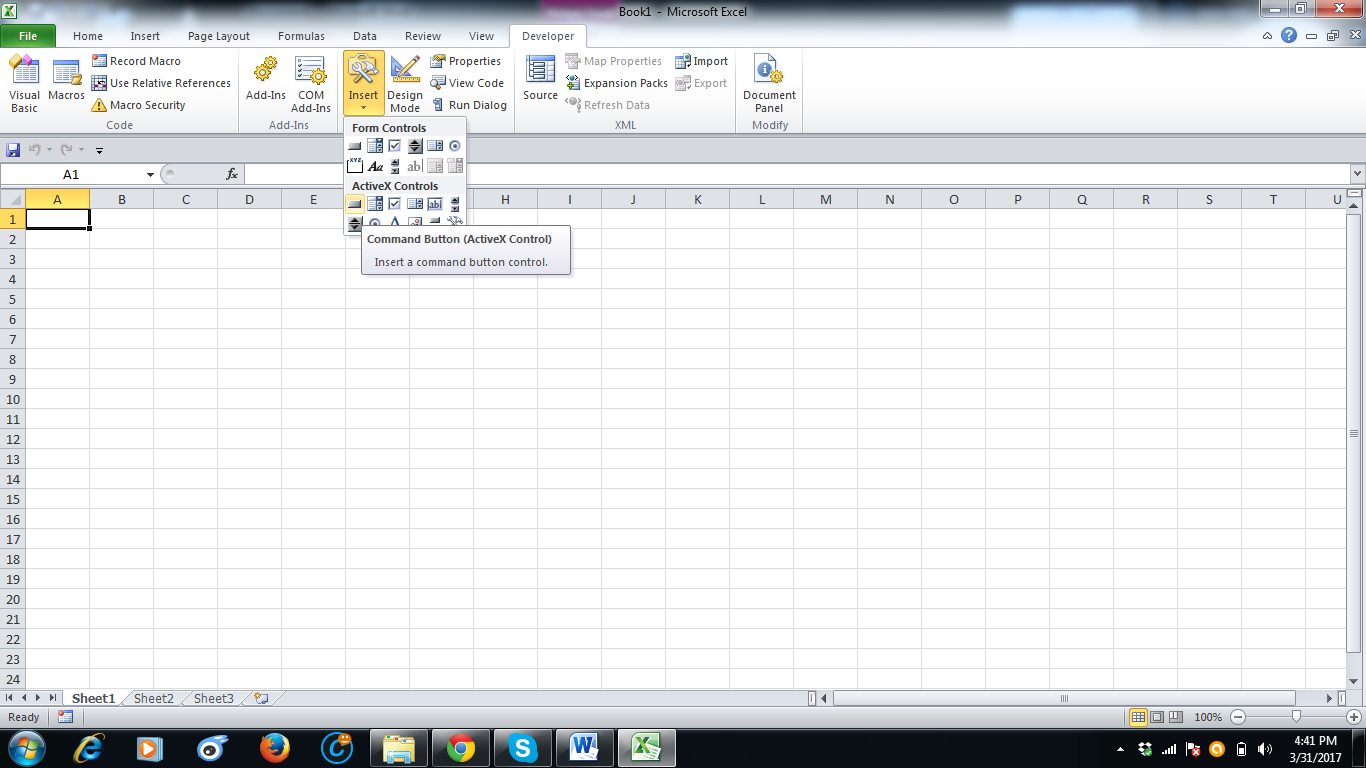Viewport: 1366px width, 768px height.
Task: Insert a Form Controls Option Button
Action: pyautogui.click(x=455, y=146)
